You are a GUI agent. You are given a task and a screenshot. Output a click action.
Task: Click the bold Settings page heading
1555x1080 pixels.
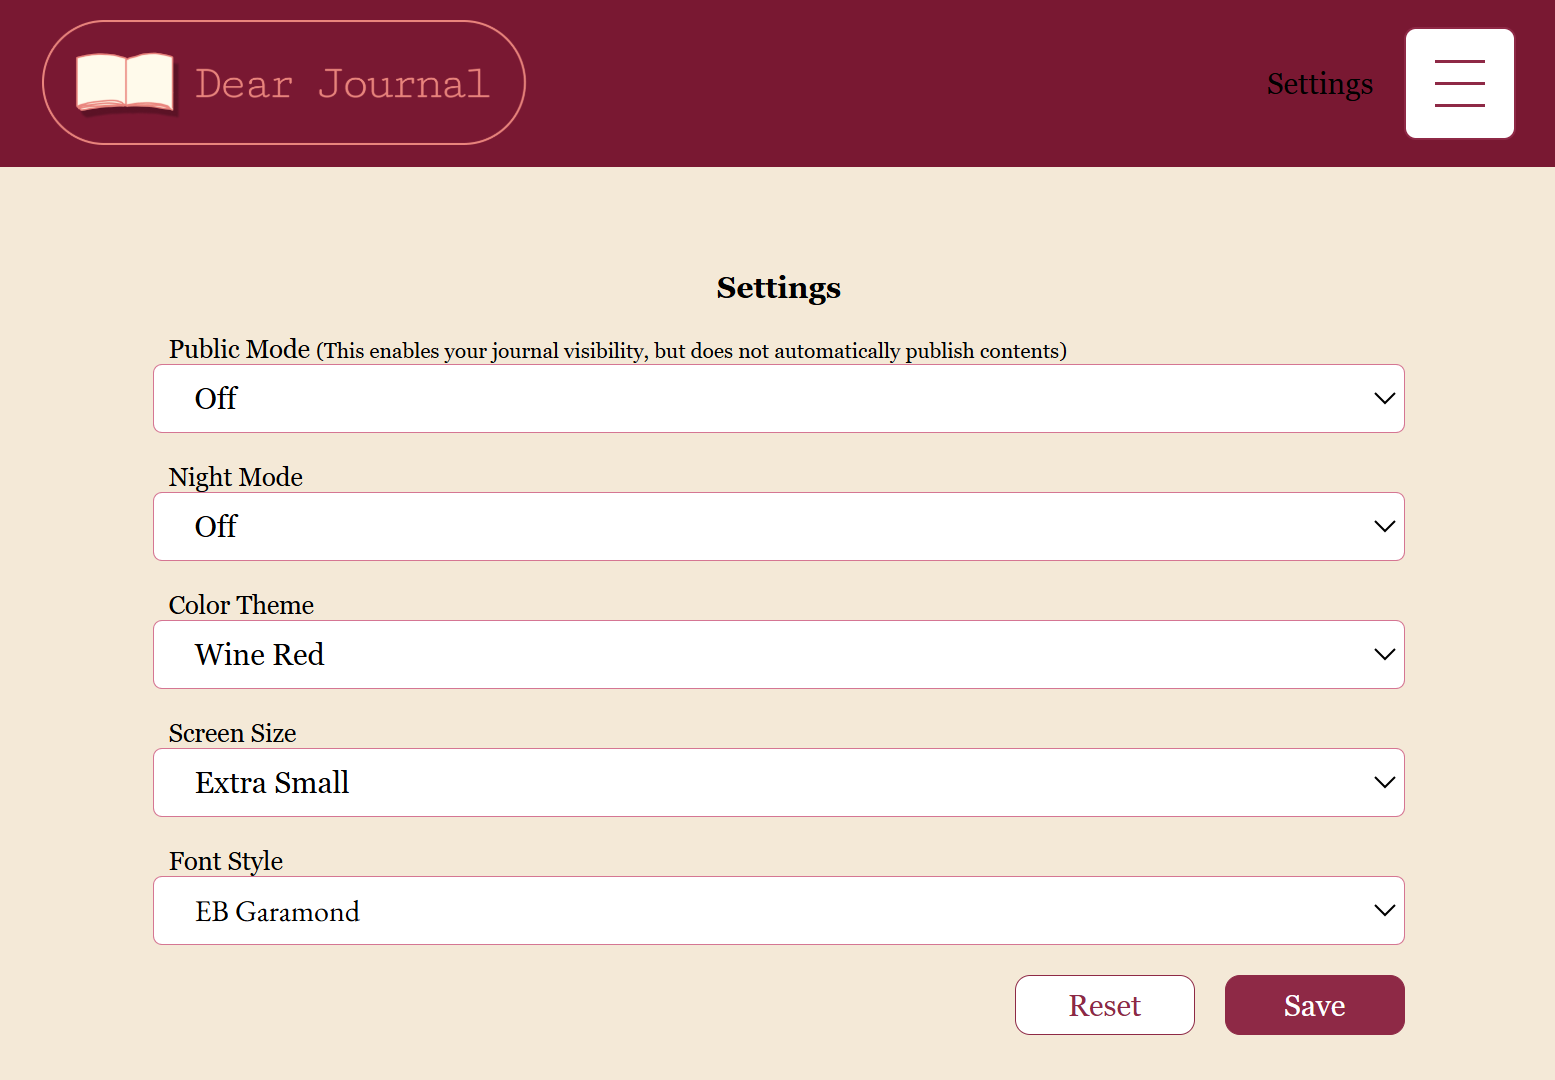tap(779, 288)
